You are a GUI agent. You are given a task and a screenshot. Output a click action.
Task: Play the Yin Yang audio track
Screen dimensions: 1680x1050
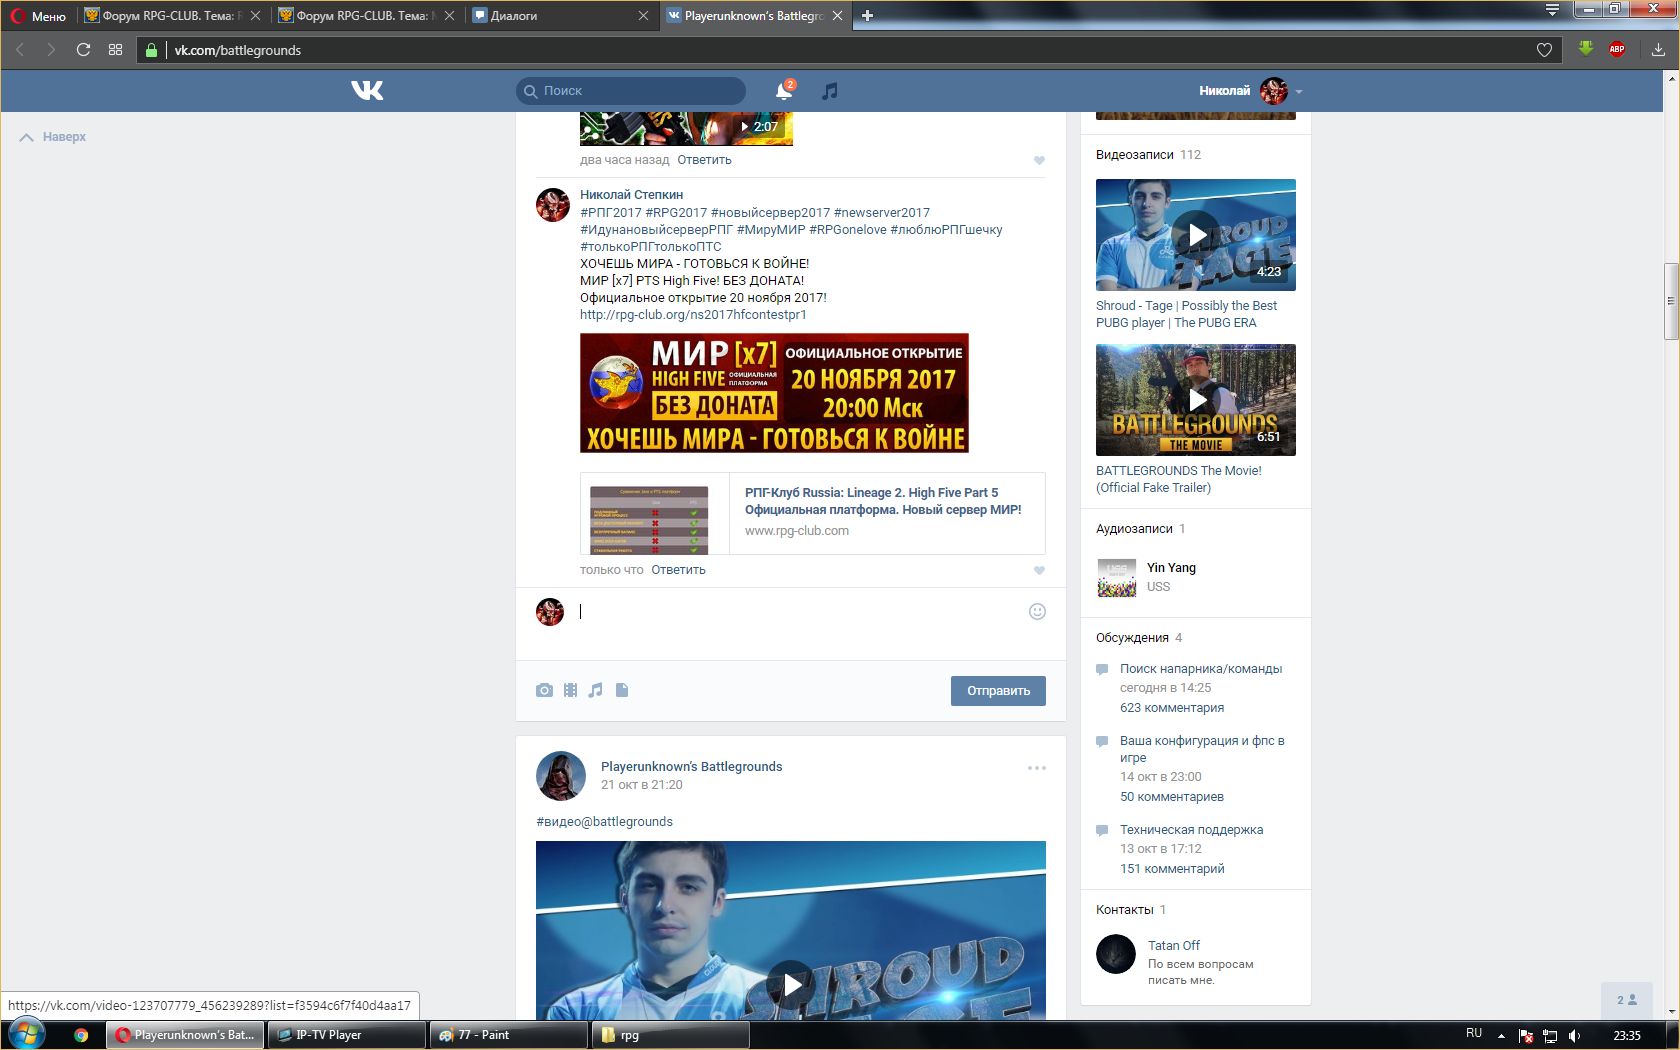tap(1117, 578)
